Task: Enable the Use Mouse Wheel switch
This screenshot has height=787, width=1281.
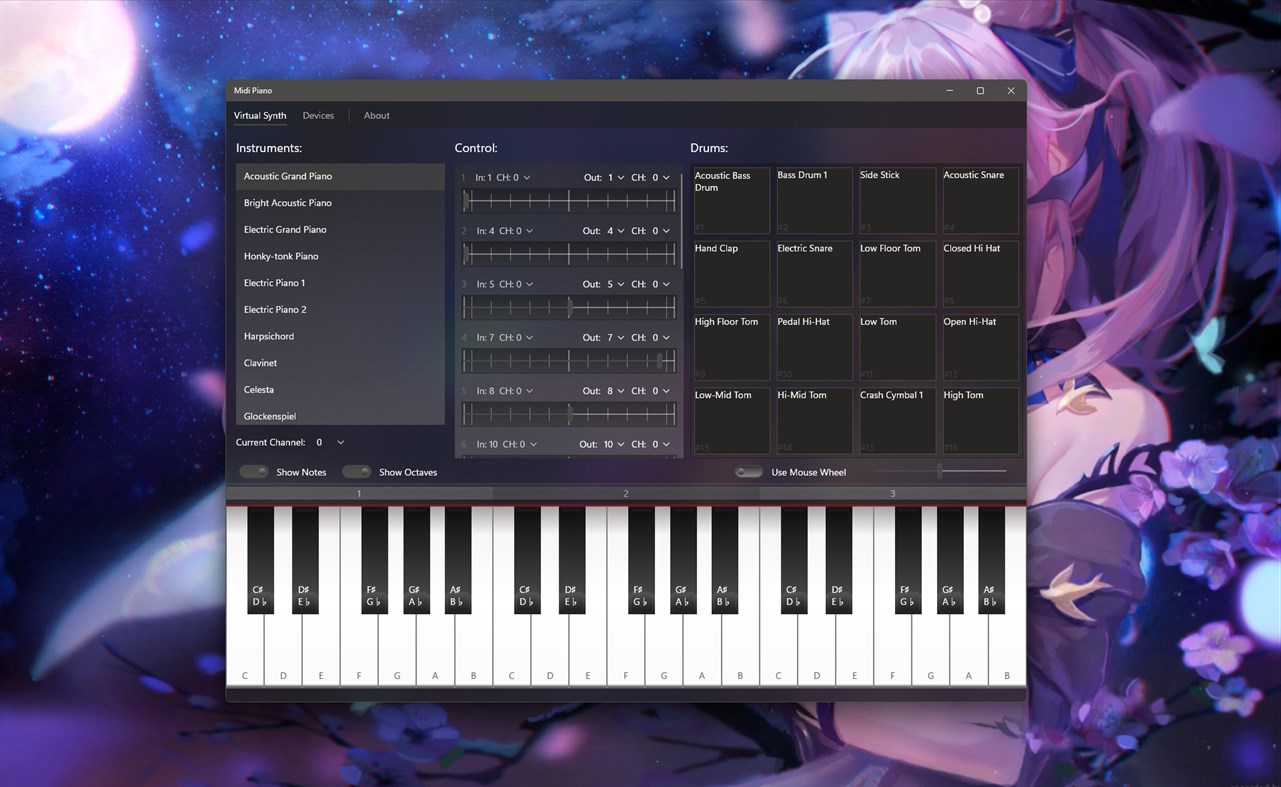Action: pyautogui.click(x=749, y=472)
